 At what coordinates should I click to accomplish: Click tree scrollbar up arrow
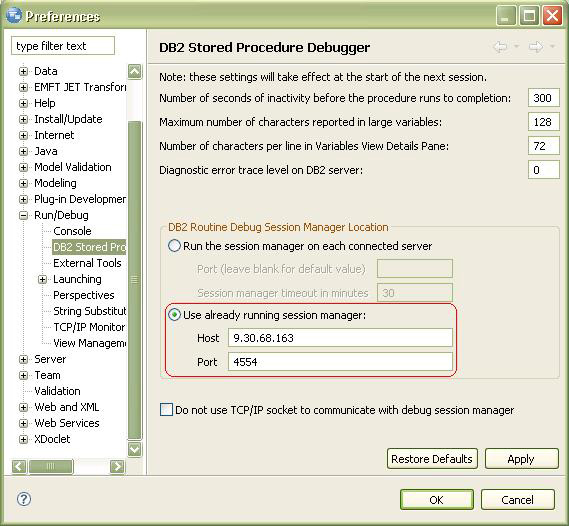[135, 71]
